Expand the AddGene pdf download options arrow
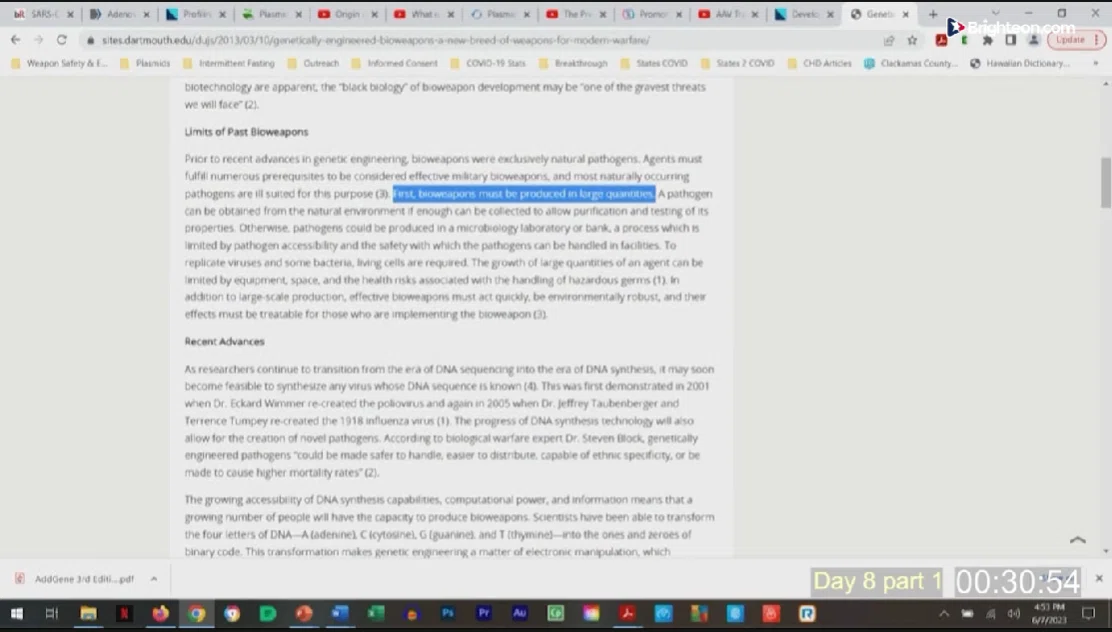The width and height of the screenshot is (1112, 632). [x=154, y=579]
